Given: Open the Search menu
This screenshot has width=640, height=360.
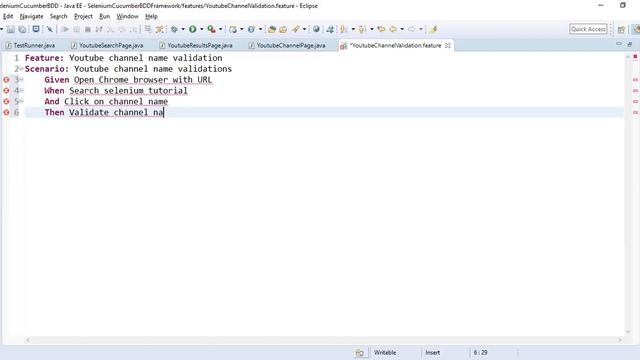Looking at the screenshot, I should [58, 16].
